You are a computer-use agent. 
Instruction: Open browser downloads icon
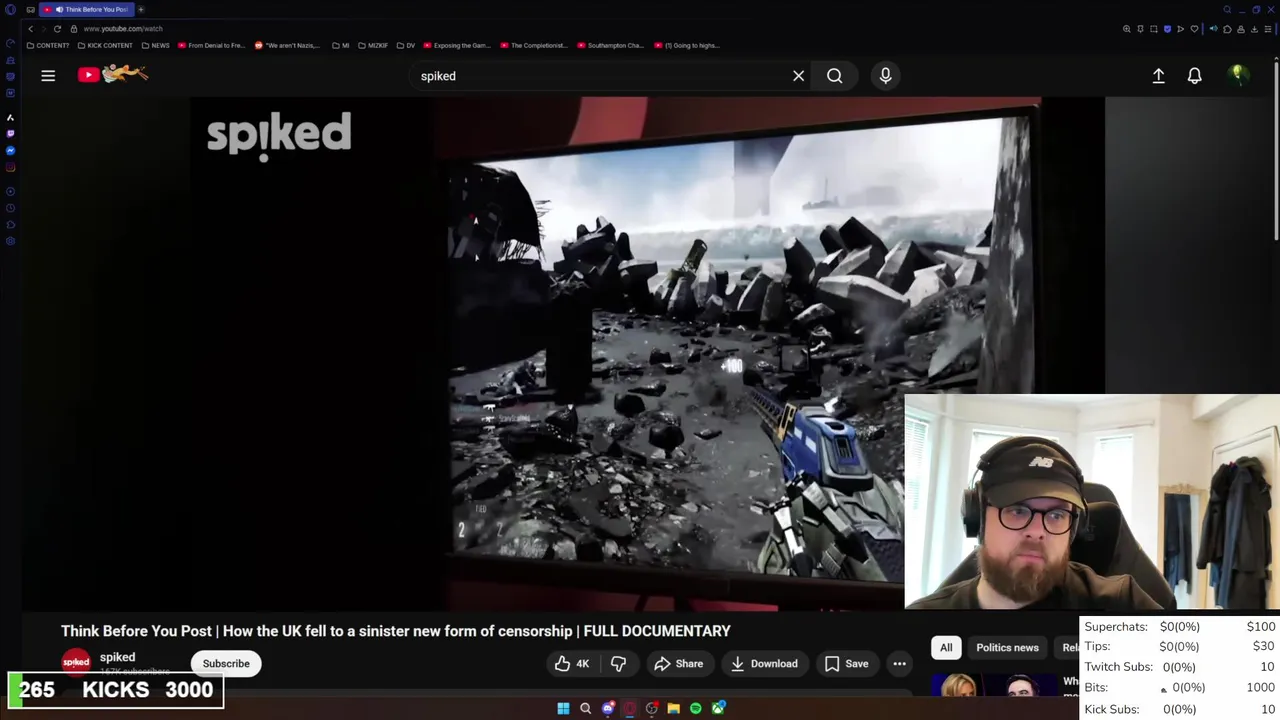(x=1254, y=29)
